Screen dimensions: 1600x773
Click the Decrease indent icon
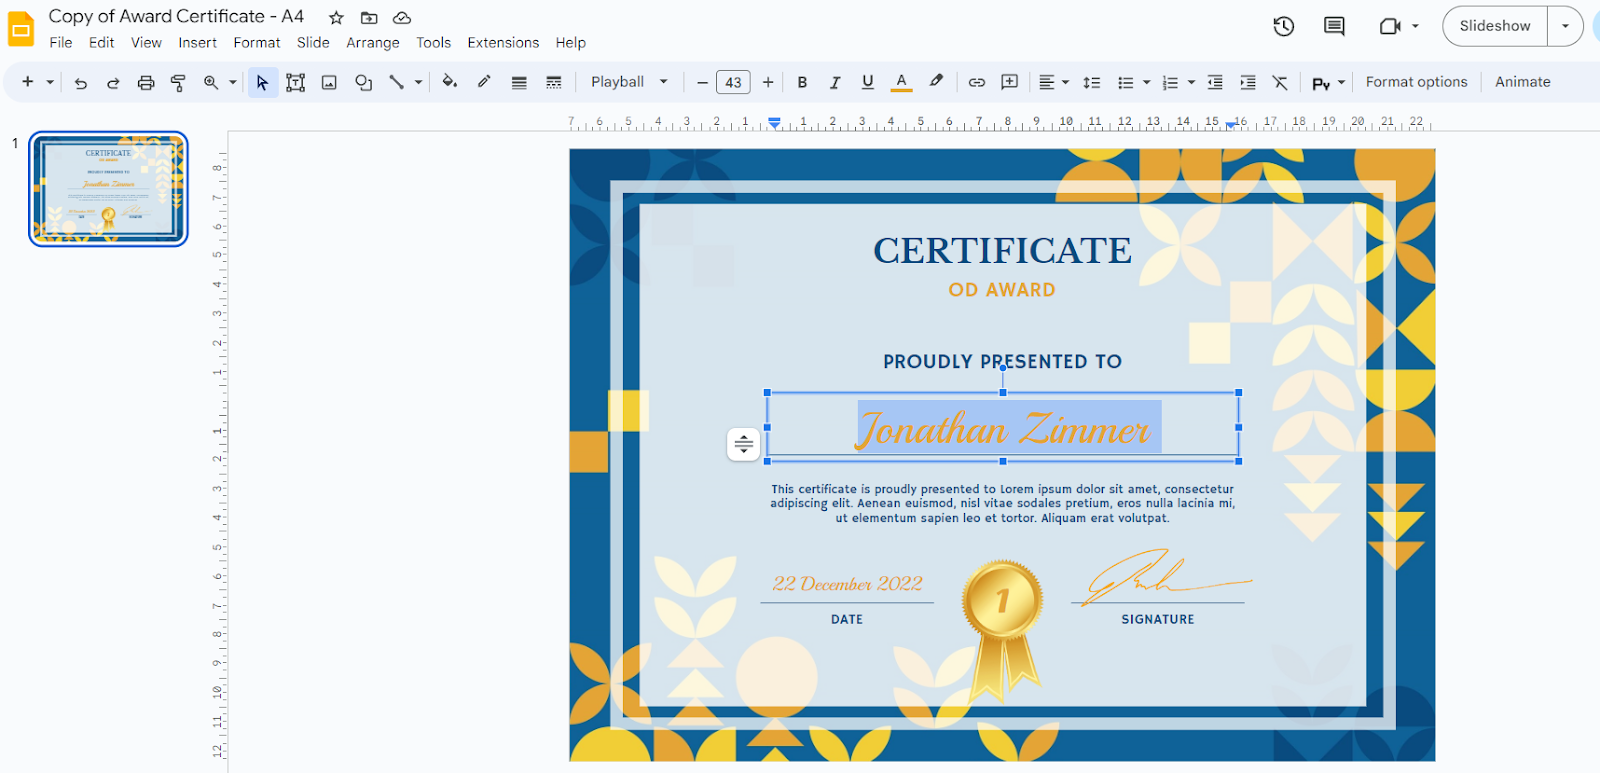coord(1215,83)
